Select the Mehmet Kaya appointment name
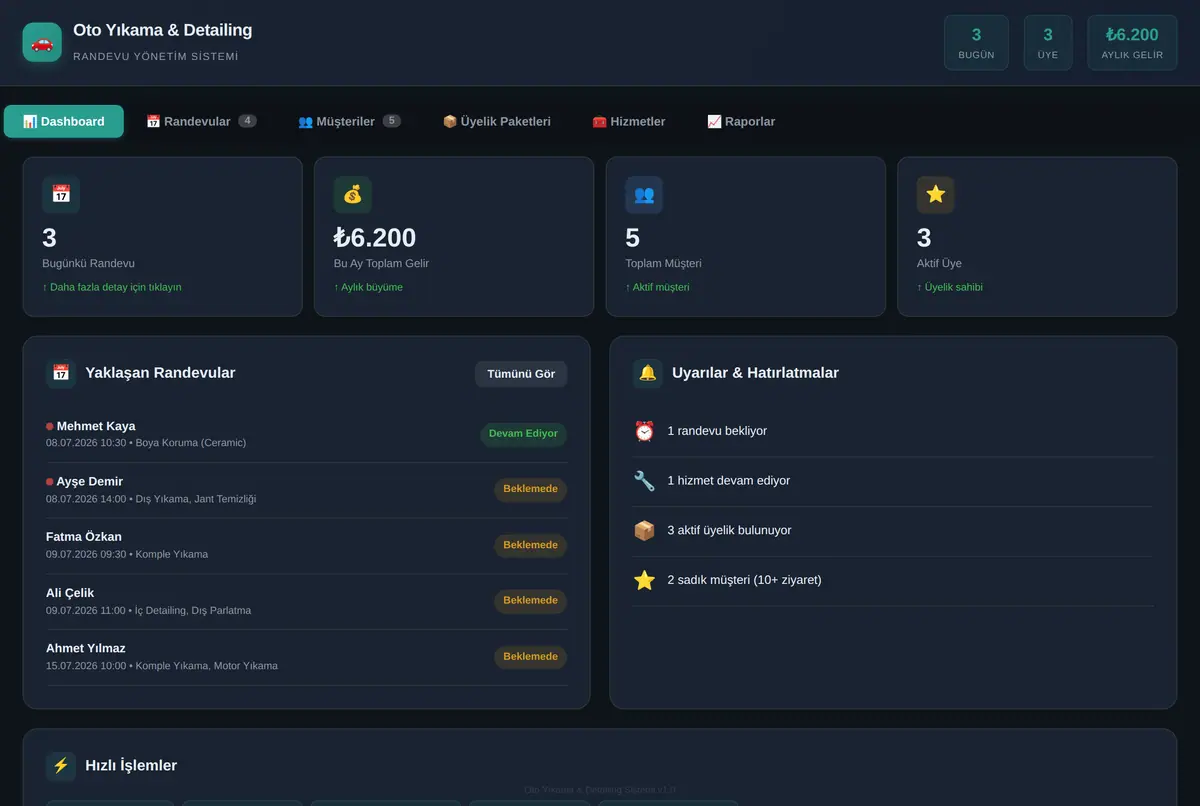This screenshot has width=1200, height=806. point(96,426)
